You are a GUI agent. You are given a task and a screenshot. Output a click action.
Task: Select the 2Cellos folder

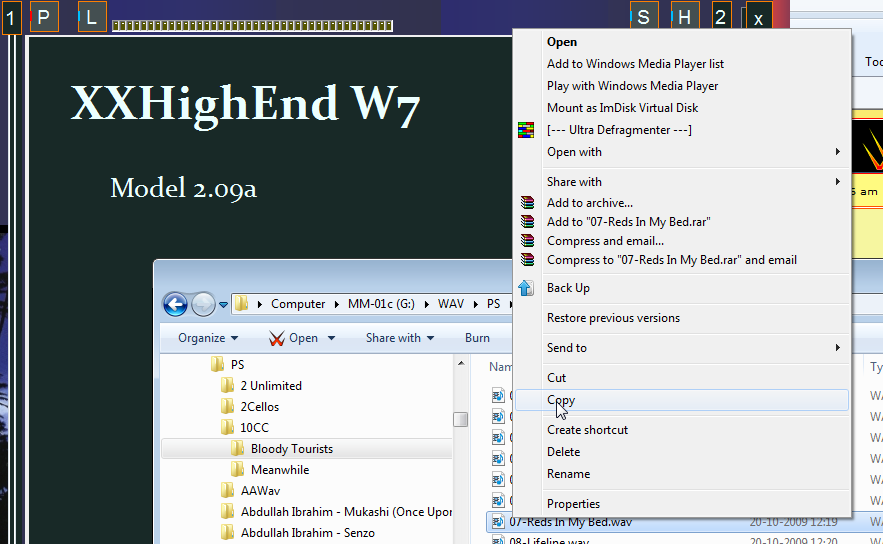251,407
